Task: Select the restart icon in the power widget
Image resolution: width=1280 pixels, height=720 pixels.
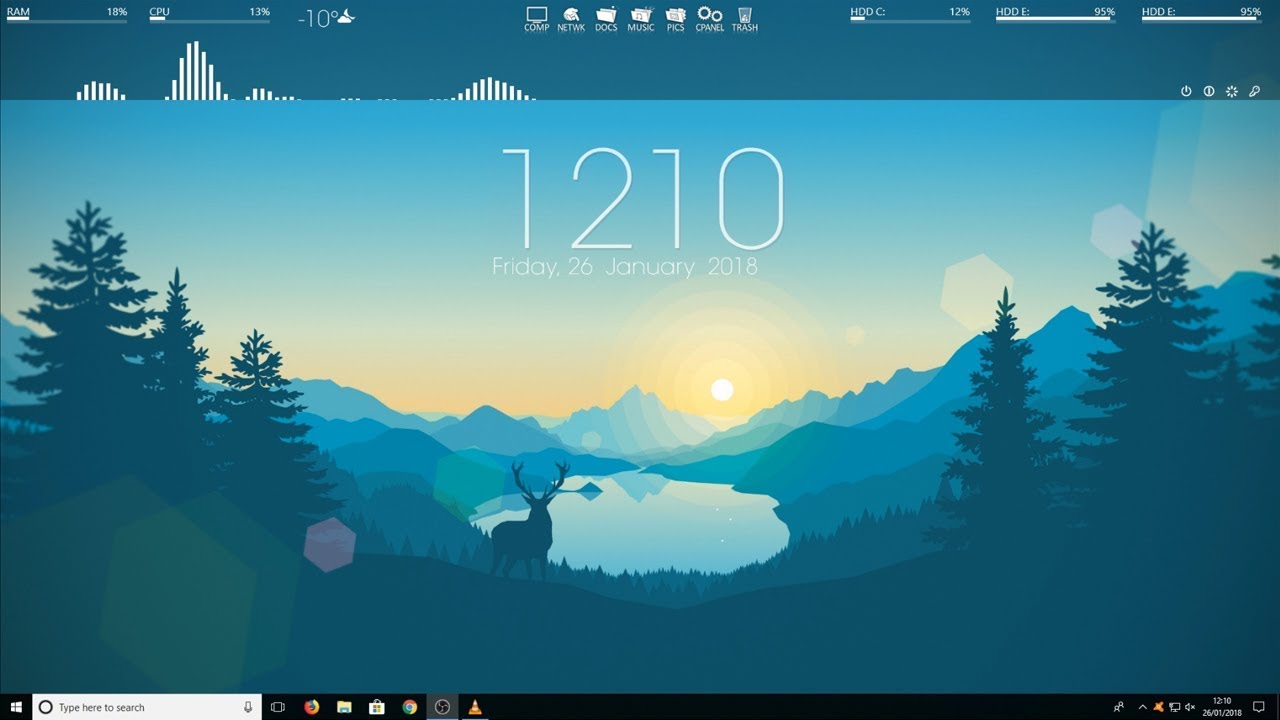Action: click(x=1208, y=91)
